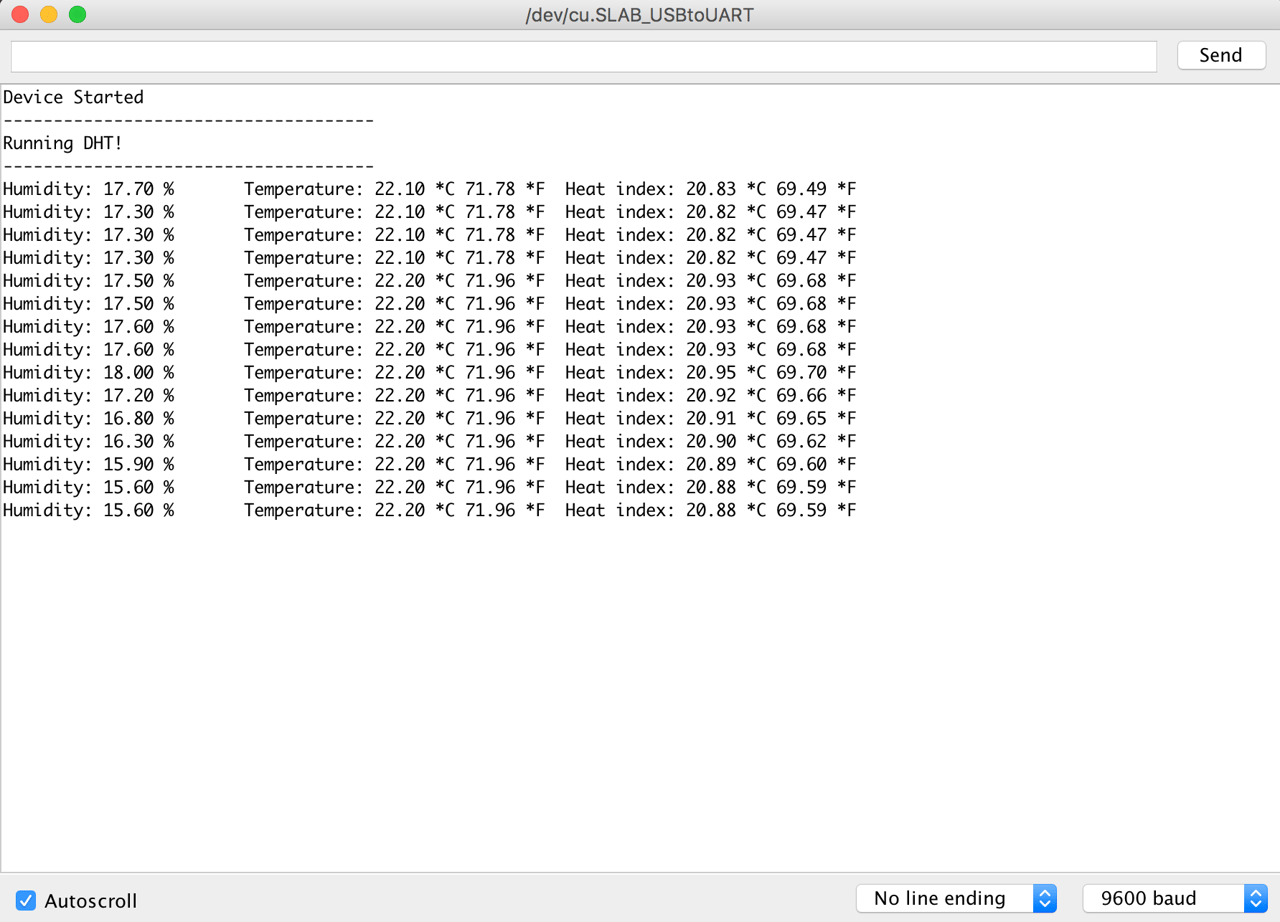Select the Humidity 17.70 % reading
The image size is (1280, 922).
tap(88, 189)
